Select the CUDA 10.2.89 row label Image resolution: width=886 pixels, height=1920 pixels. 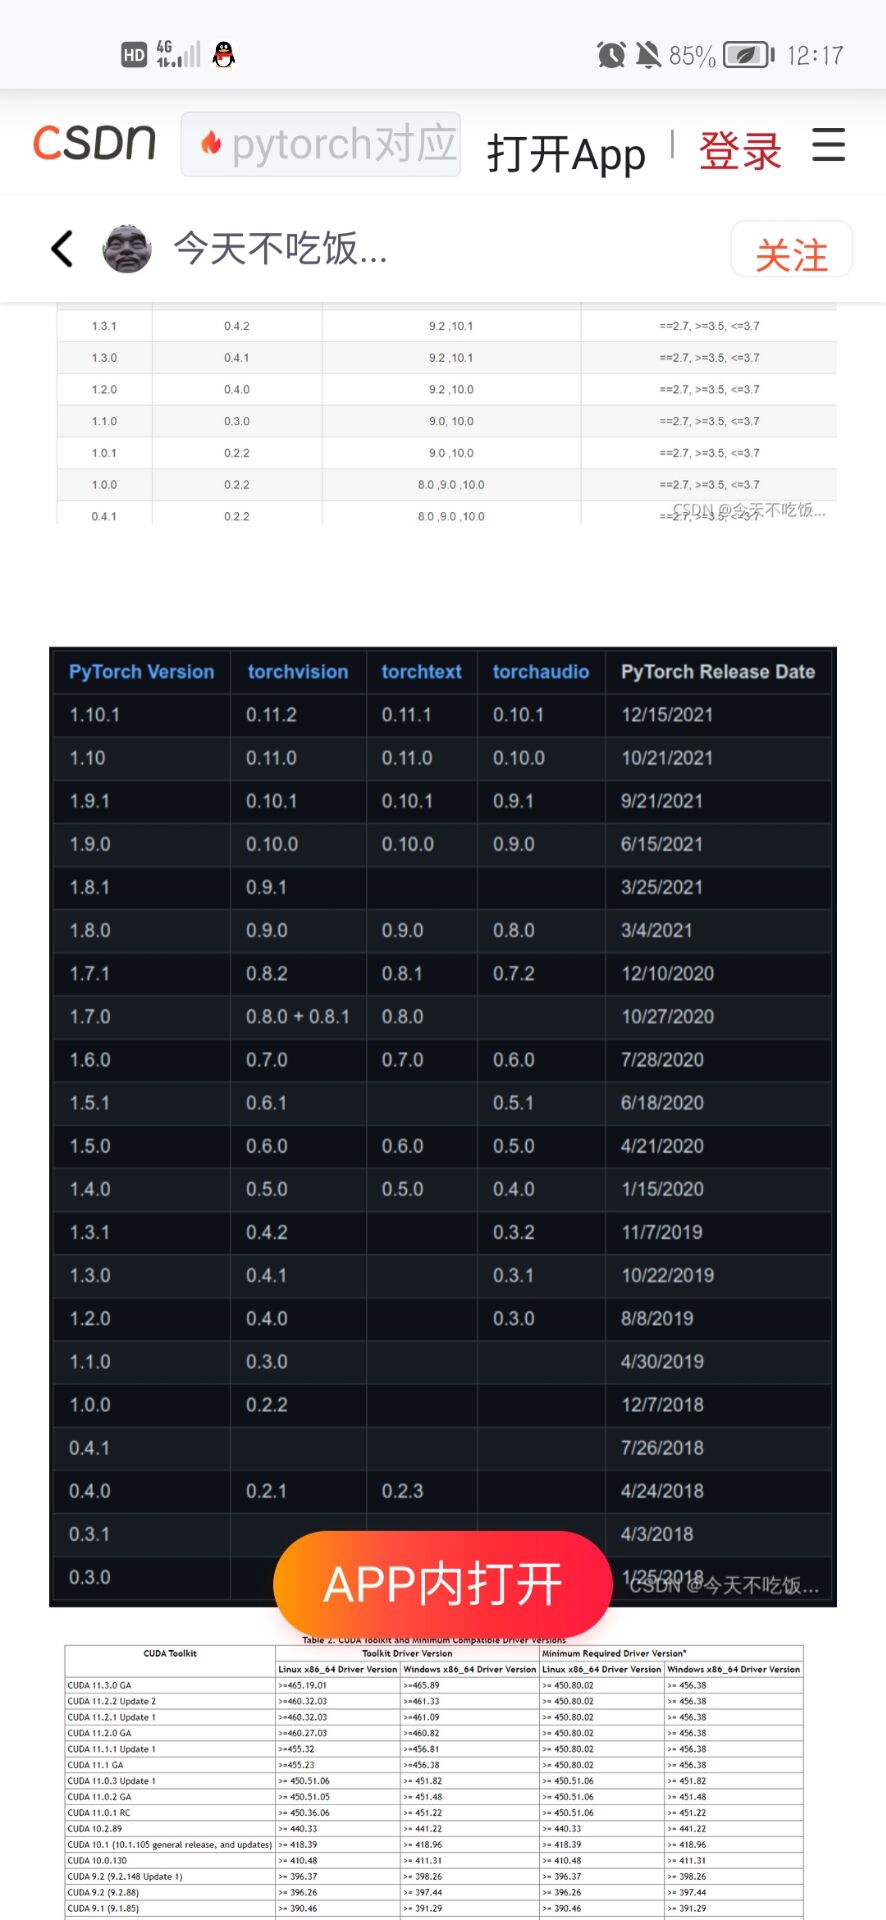pos(94,1829)
